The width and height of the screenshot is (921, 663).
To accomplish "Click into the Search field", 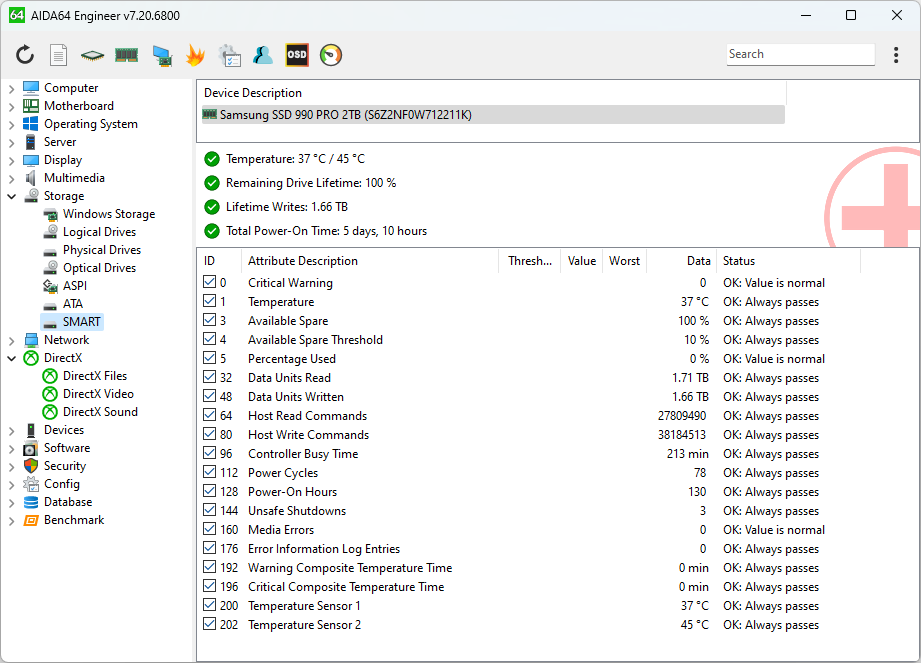I will (798, 54).
